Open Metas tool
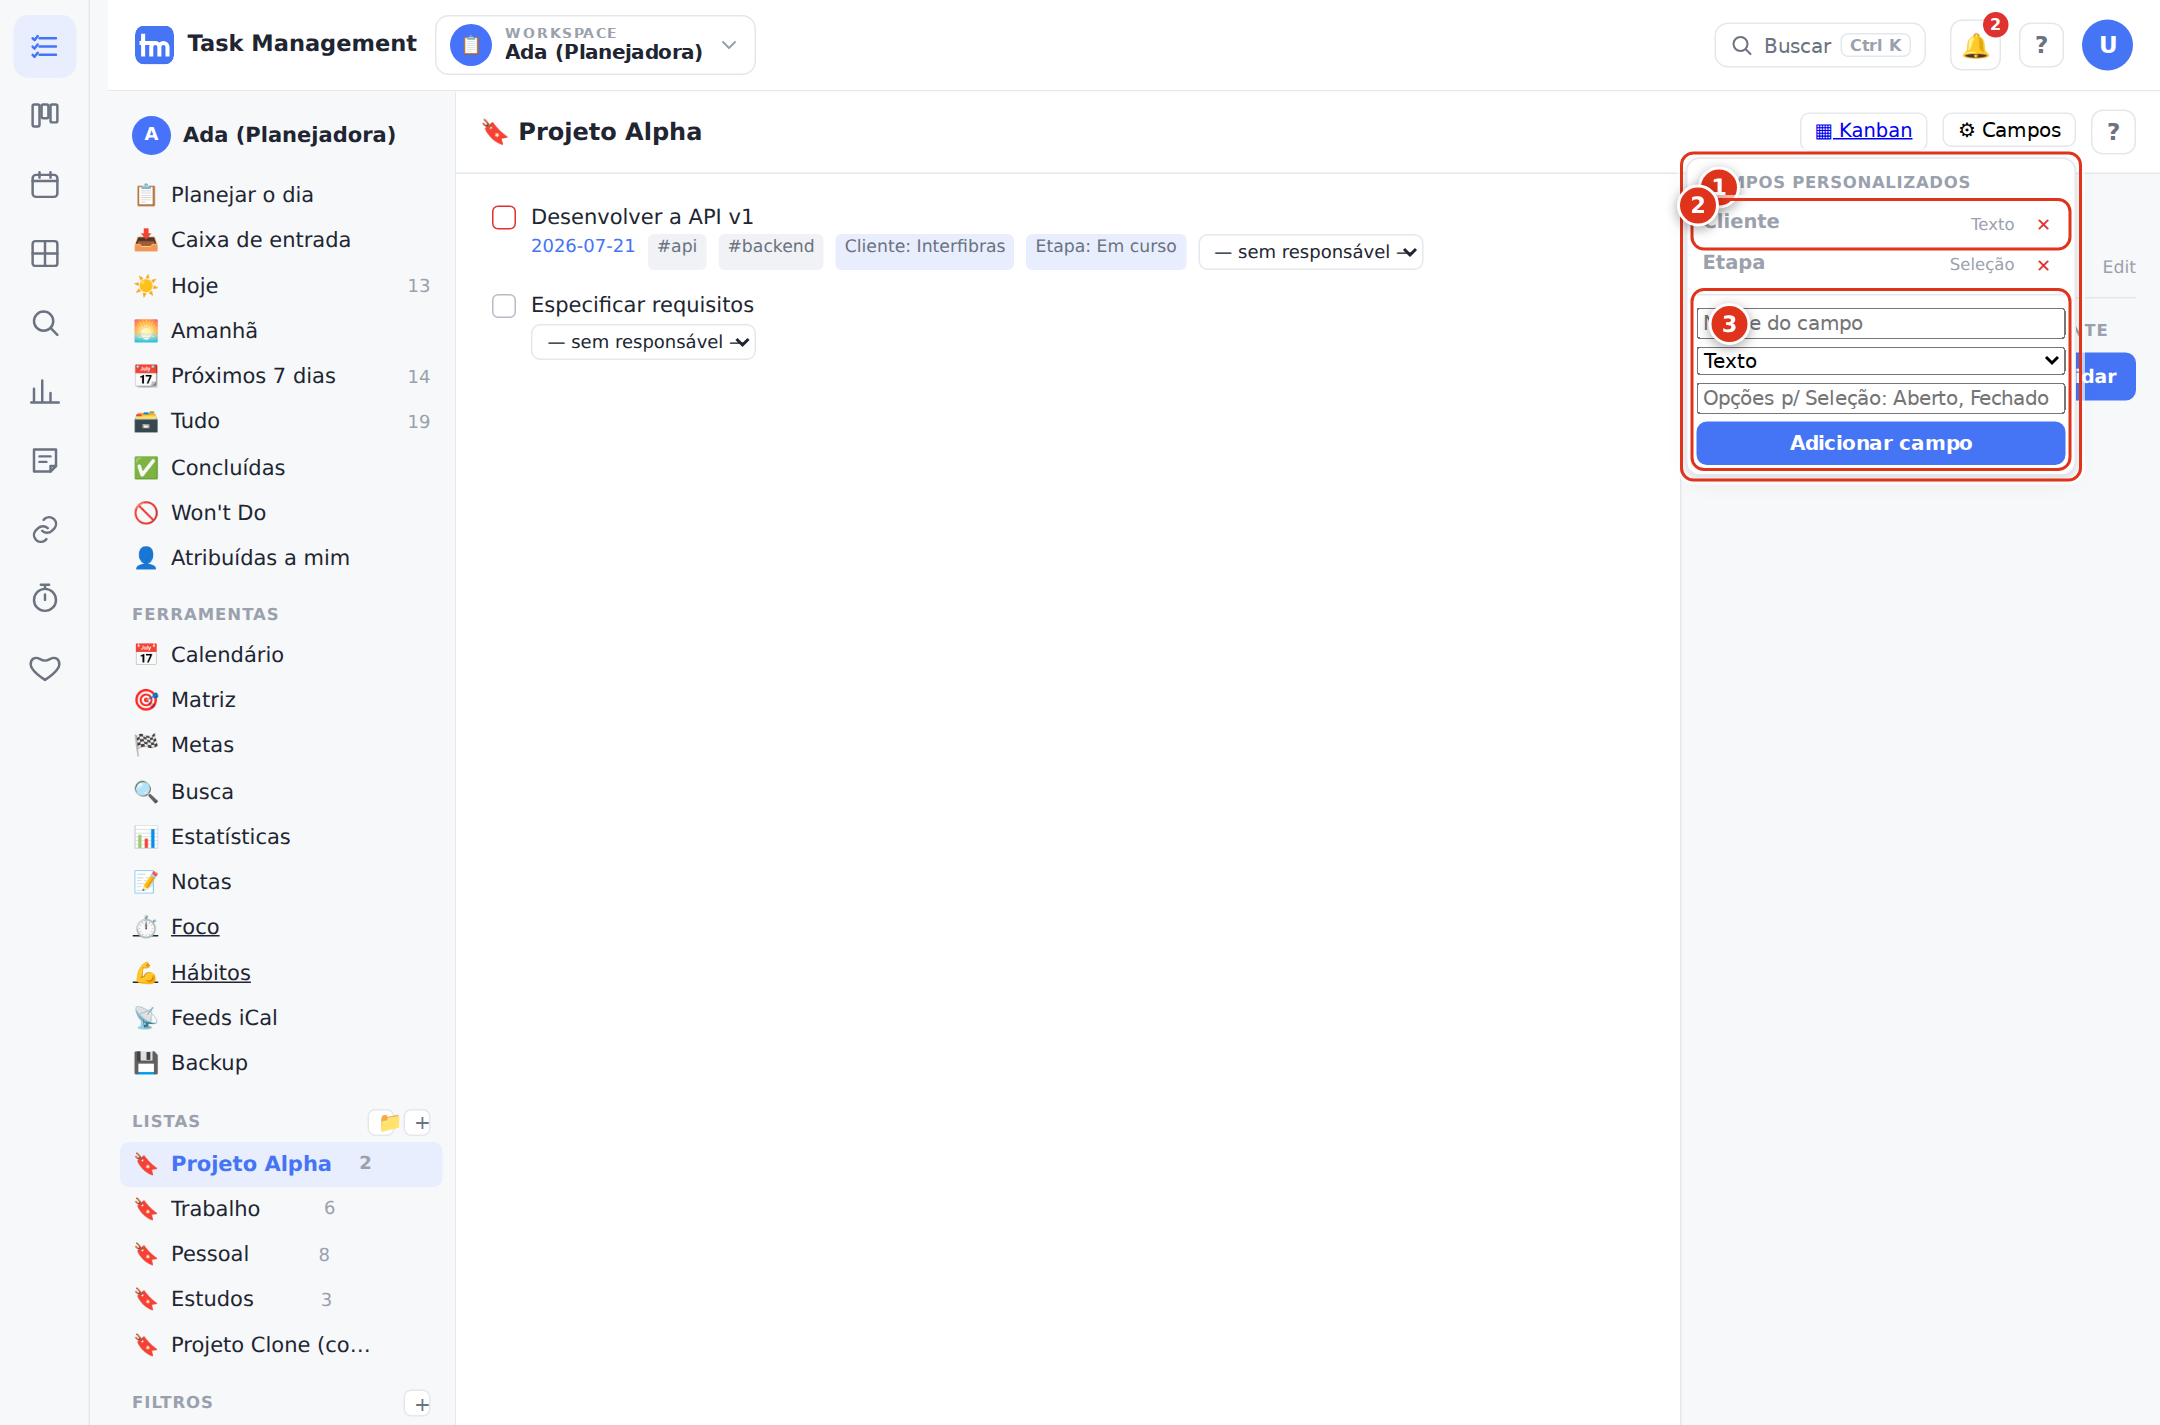This screenshot has width=2160, height=1425. point(282,744)
